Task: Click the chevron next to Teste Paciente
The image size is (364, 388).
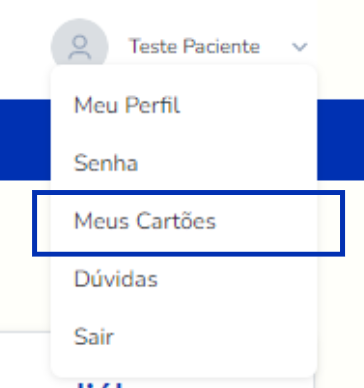Action: [x=299, y=47]
